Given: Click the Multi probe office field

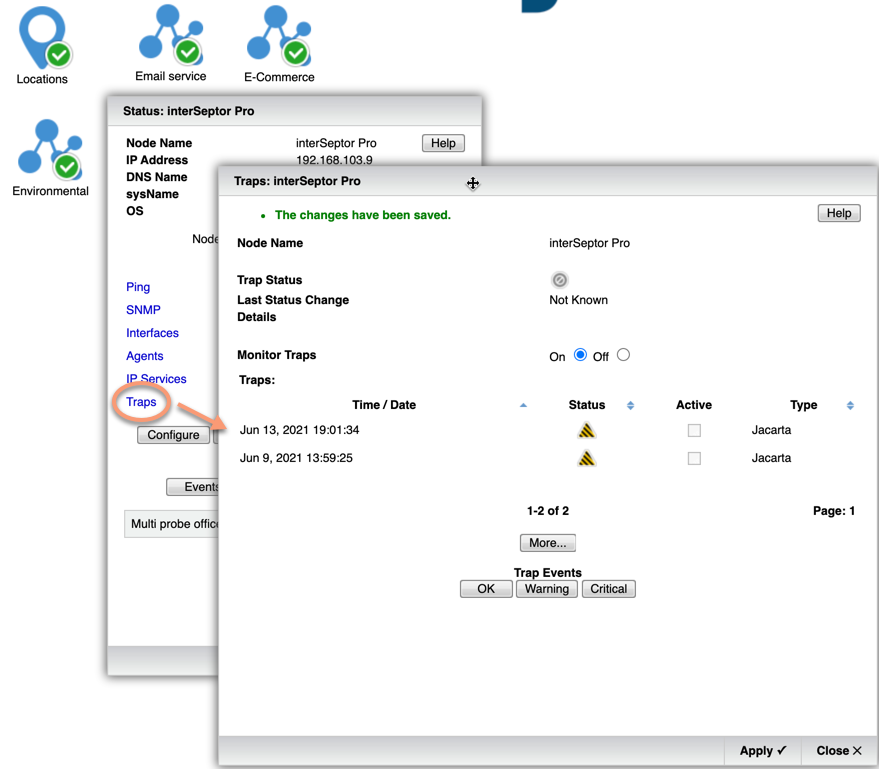Looking at the screenshot, I should point(172,524).
